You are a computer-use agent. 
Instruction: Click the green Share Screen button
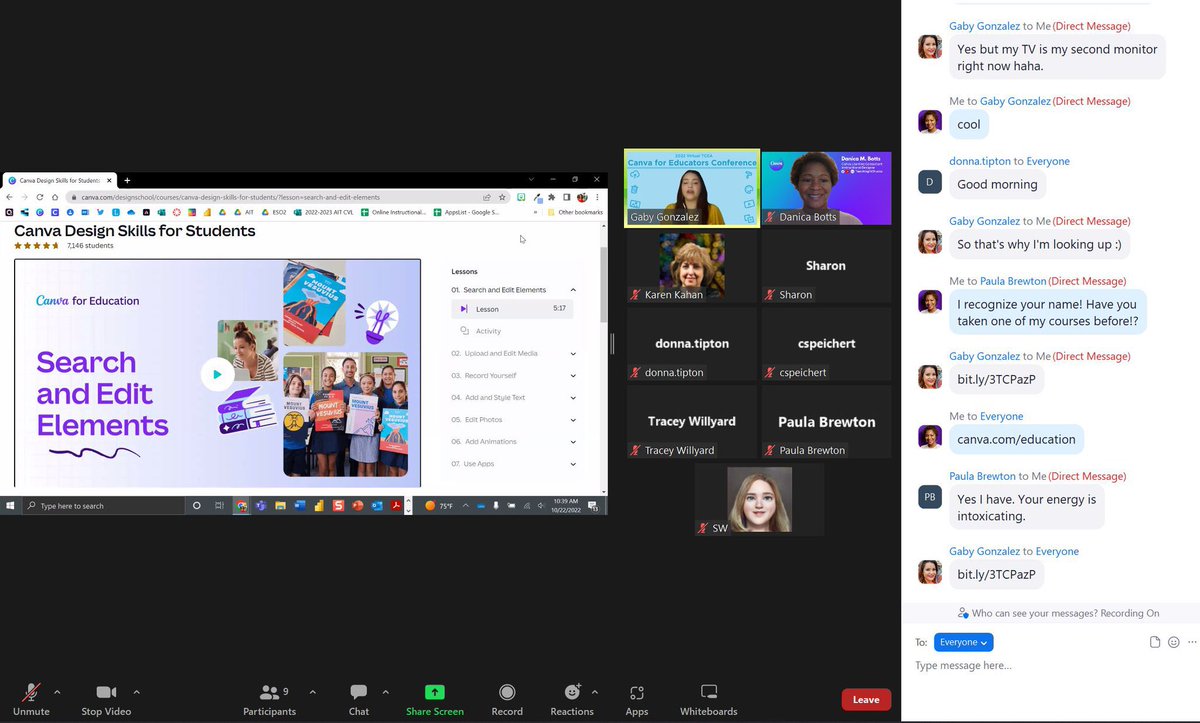[435, 698]
